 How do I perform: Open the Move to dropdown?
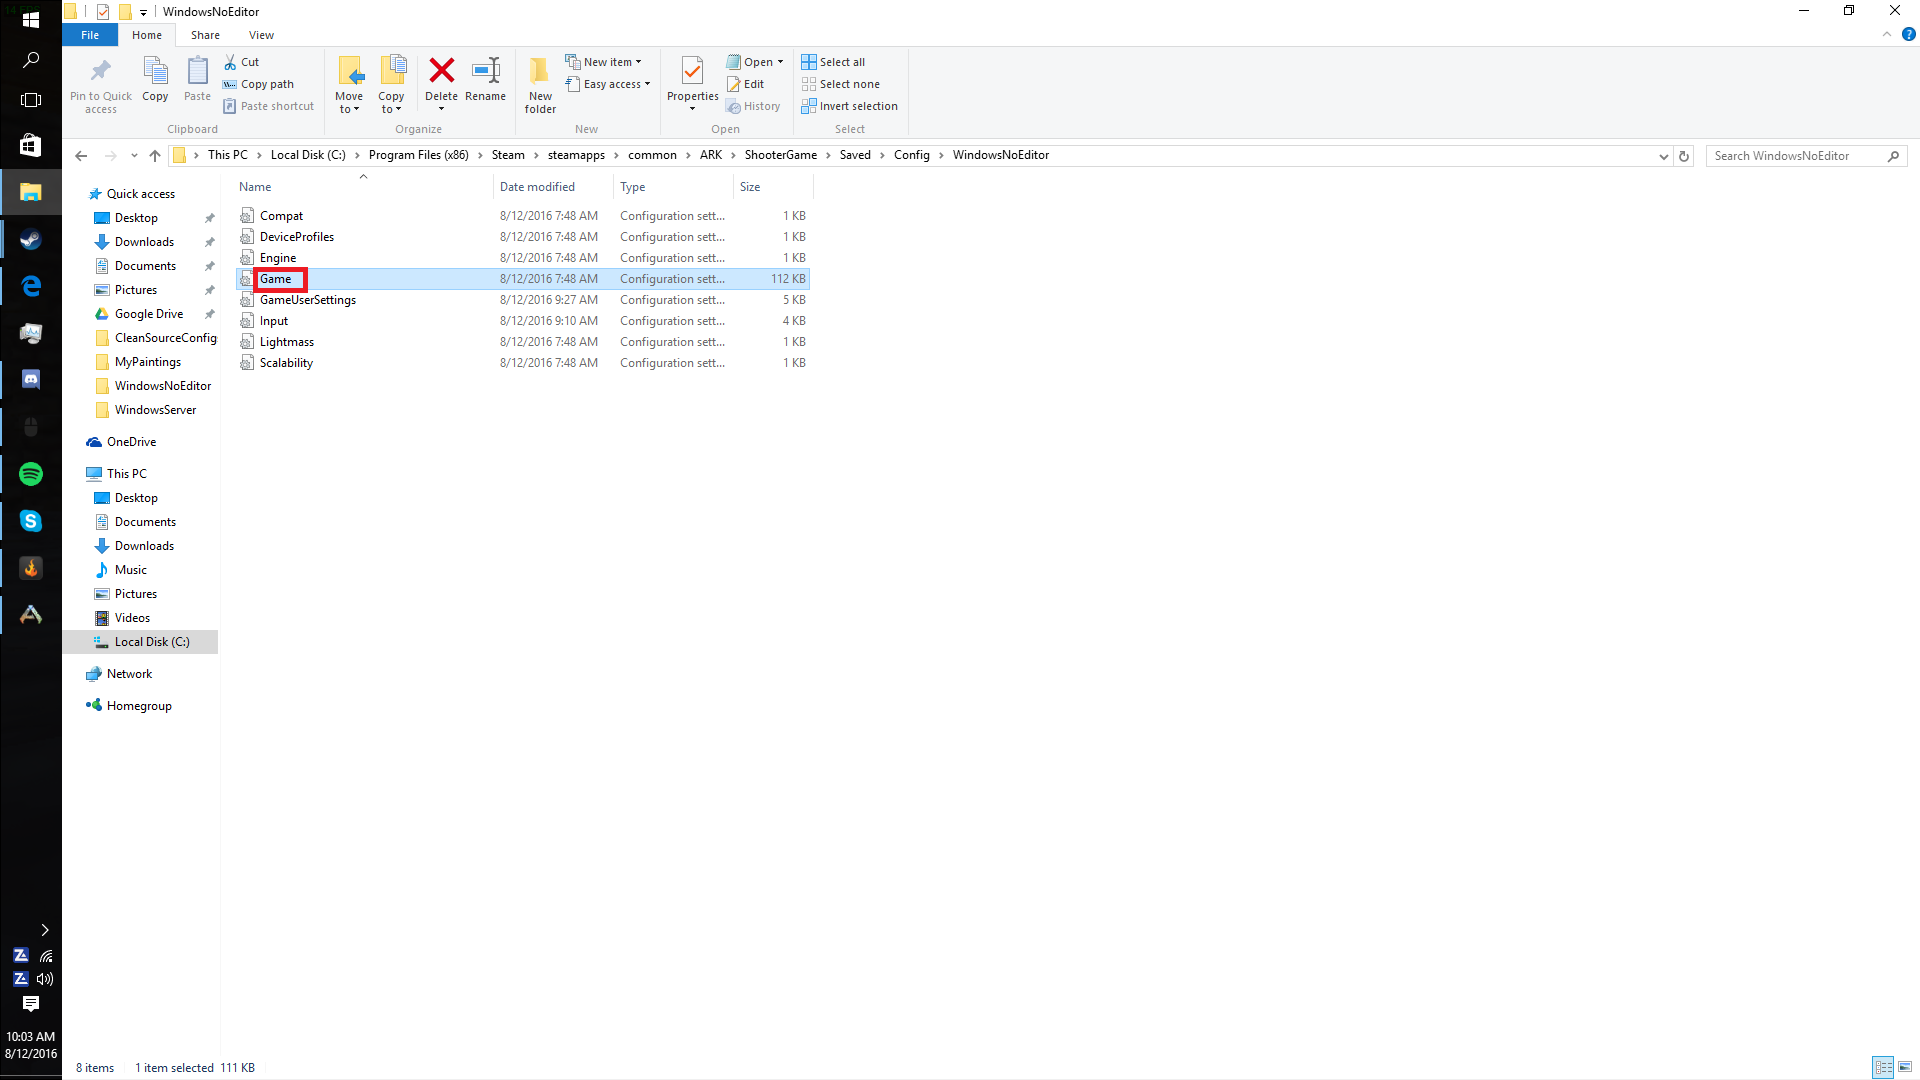tap(349, 84)
